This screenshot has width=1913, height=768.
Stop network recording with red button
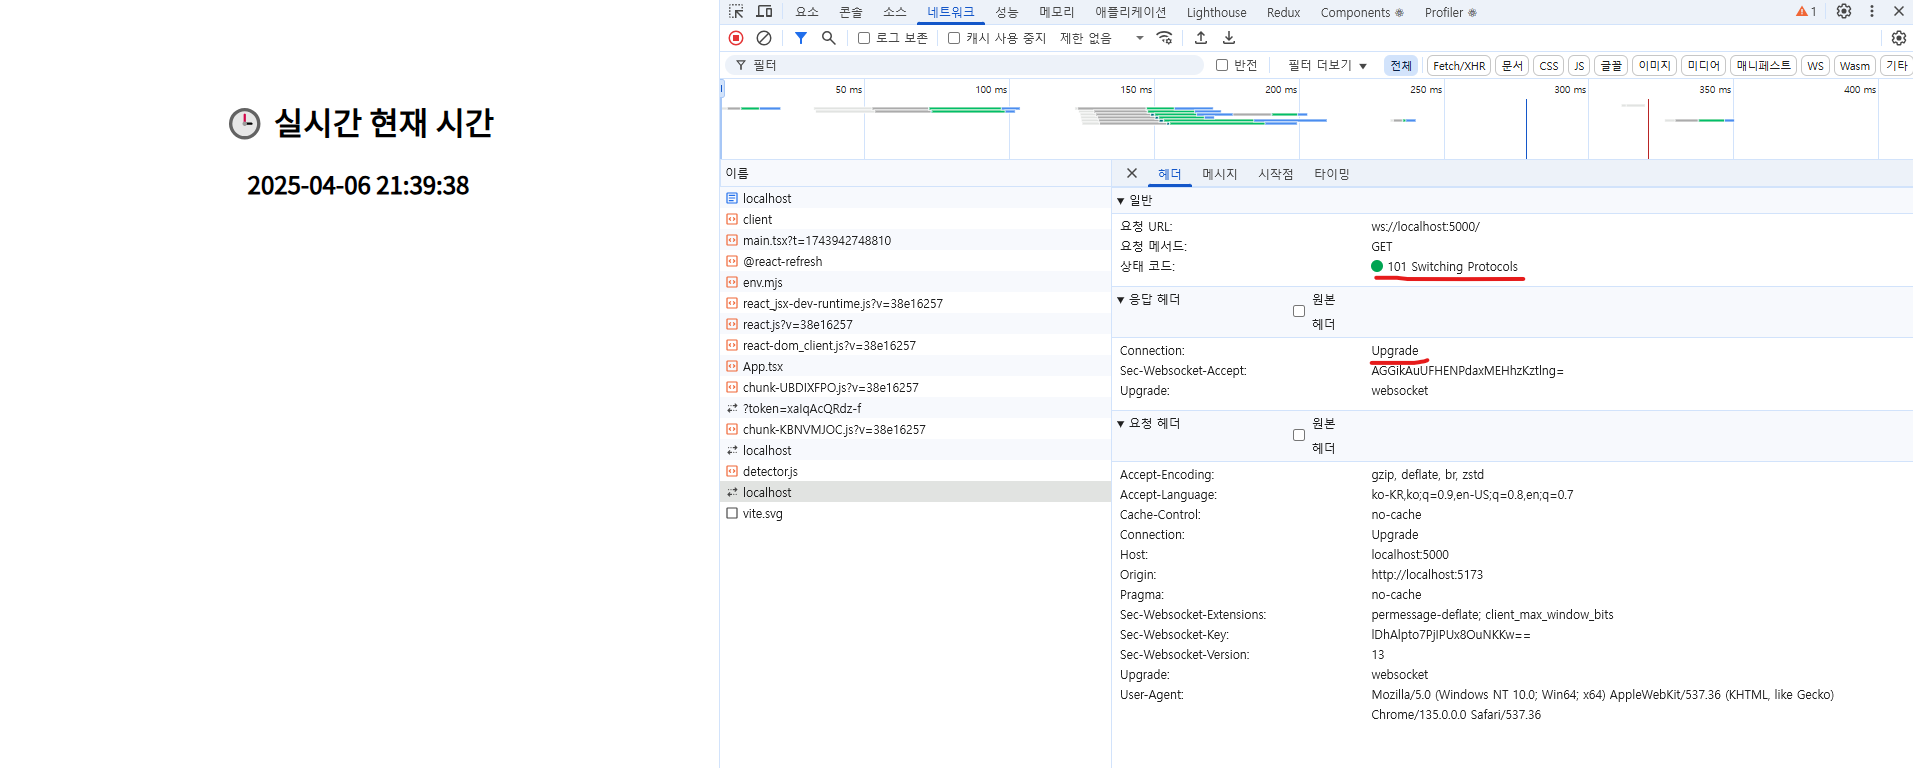tap(736, 38)
